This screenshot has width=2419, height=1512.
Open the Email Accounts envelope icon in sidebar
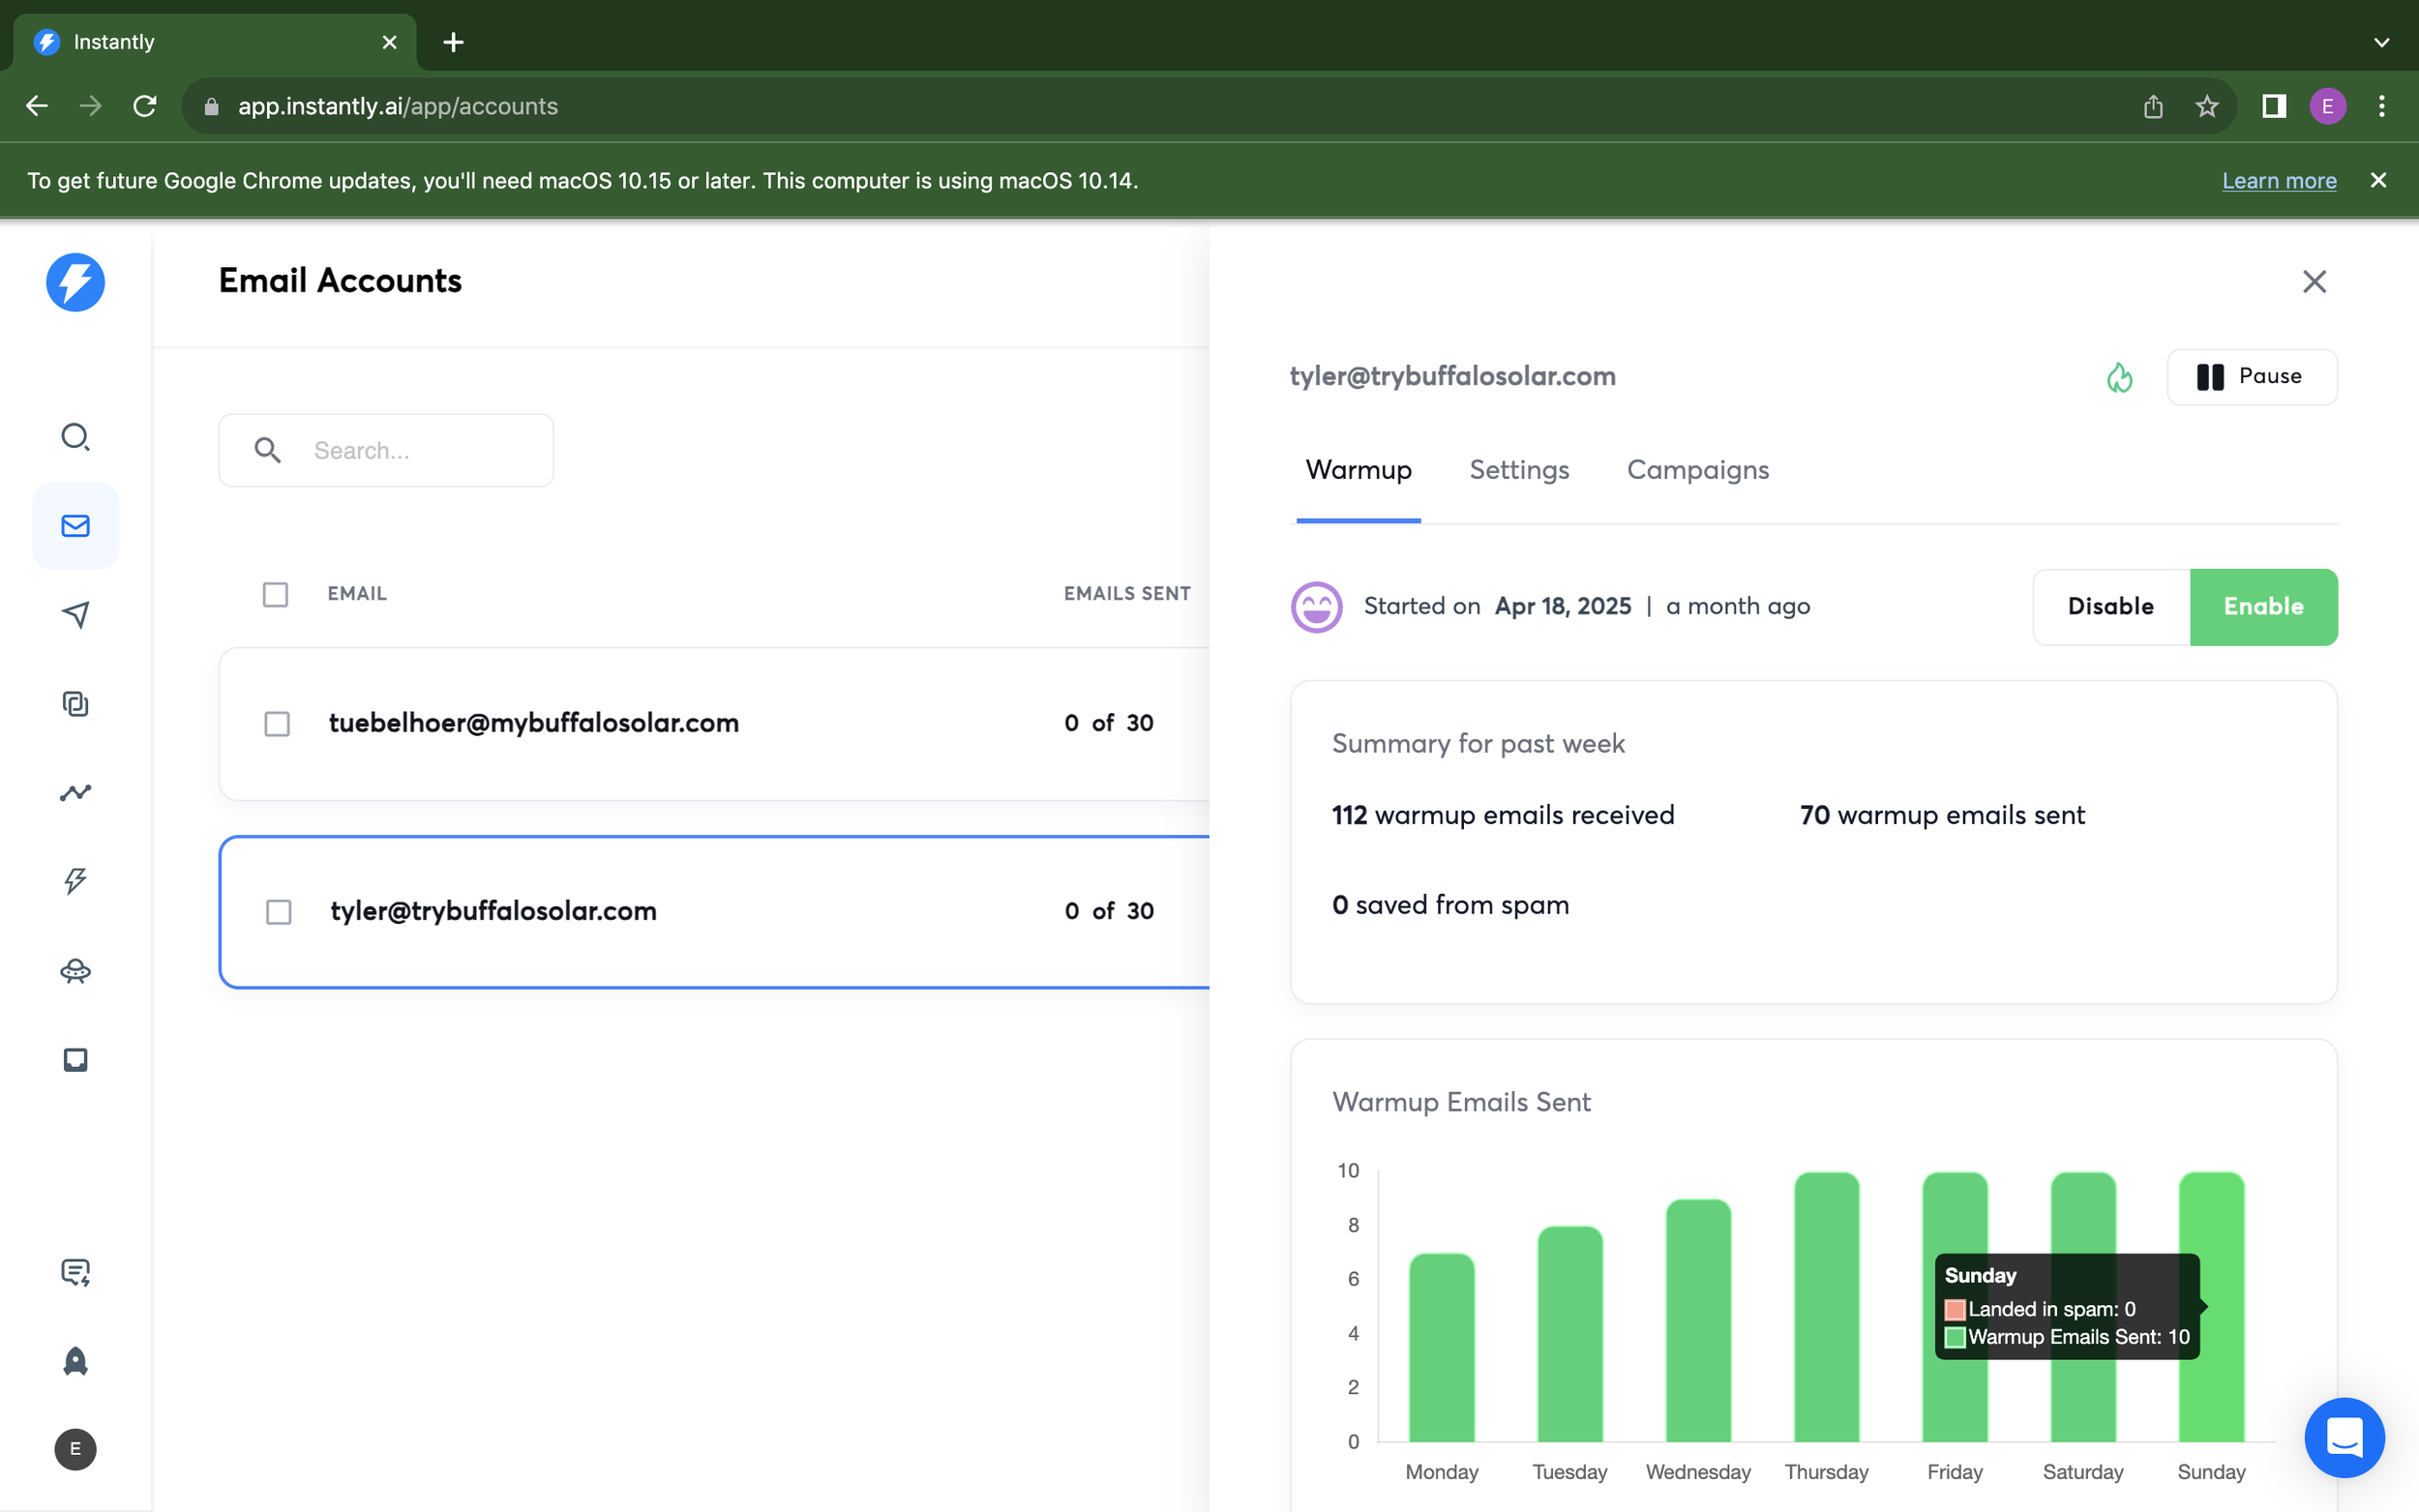[x=75, y=526]
